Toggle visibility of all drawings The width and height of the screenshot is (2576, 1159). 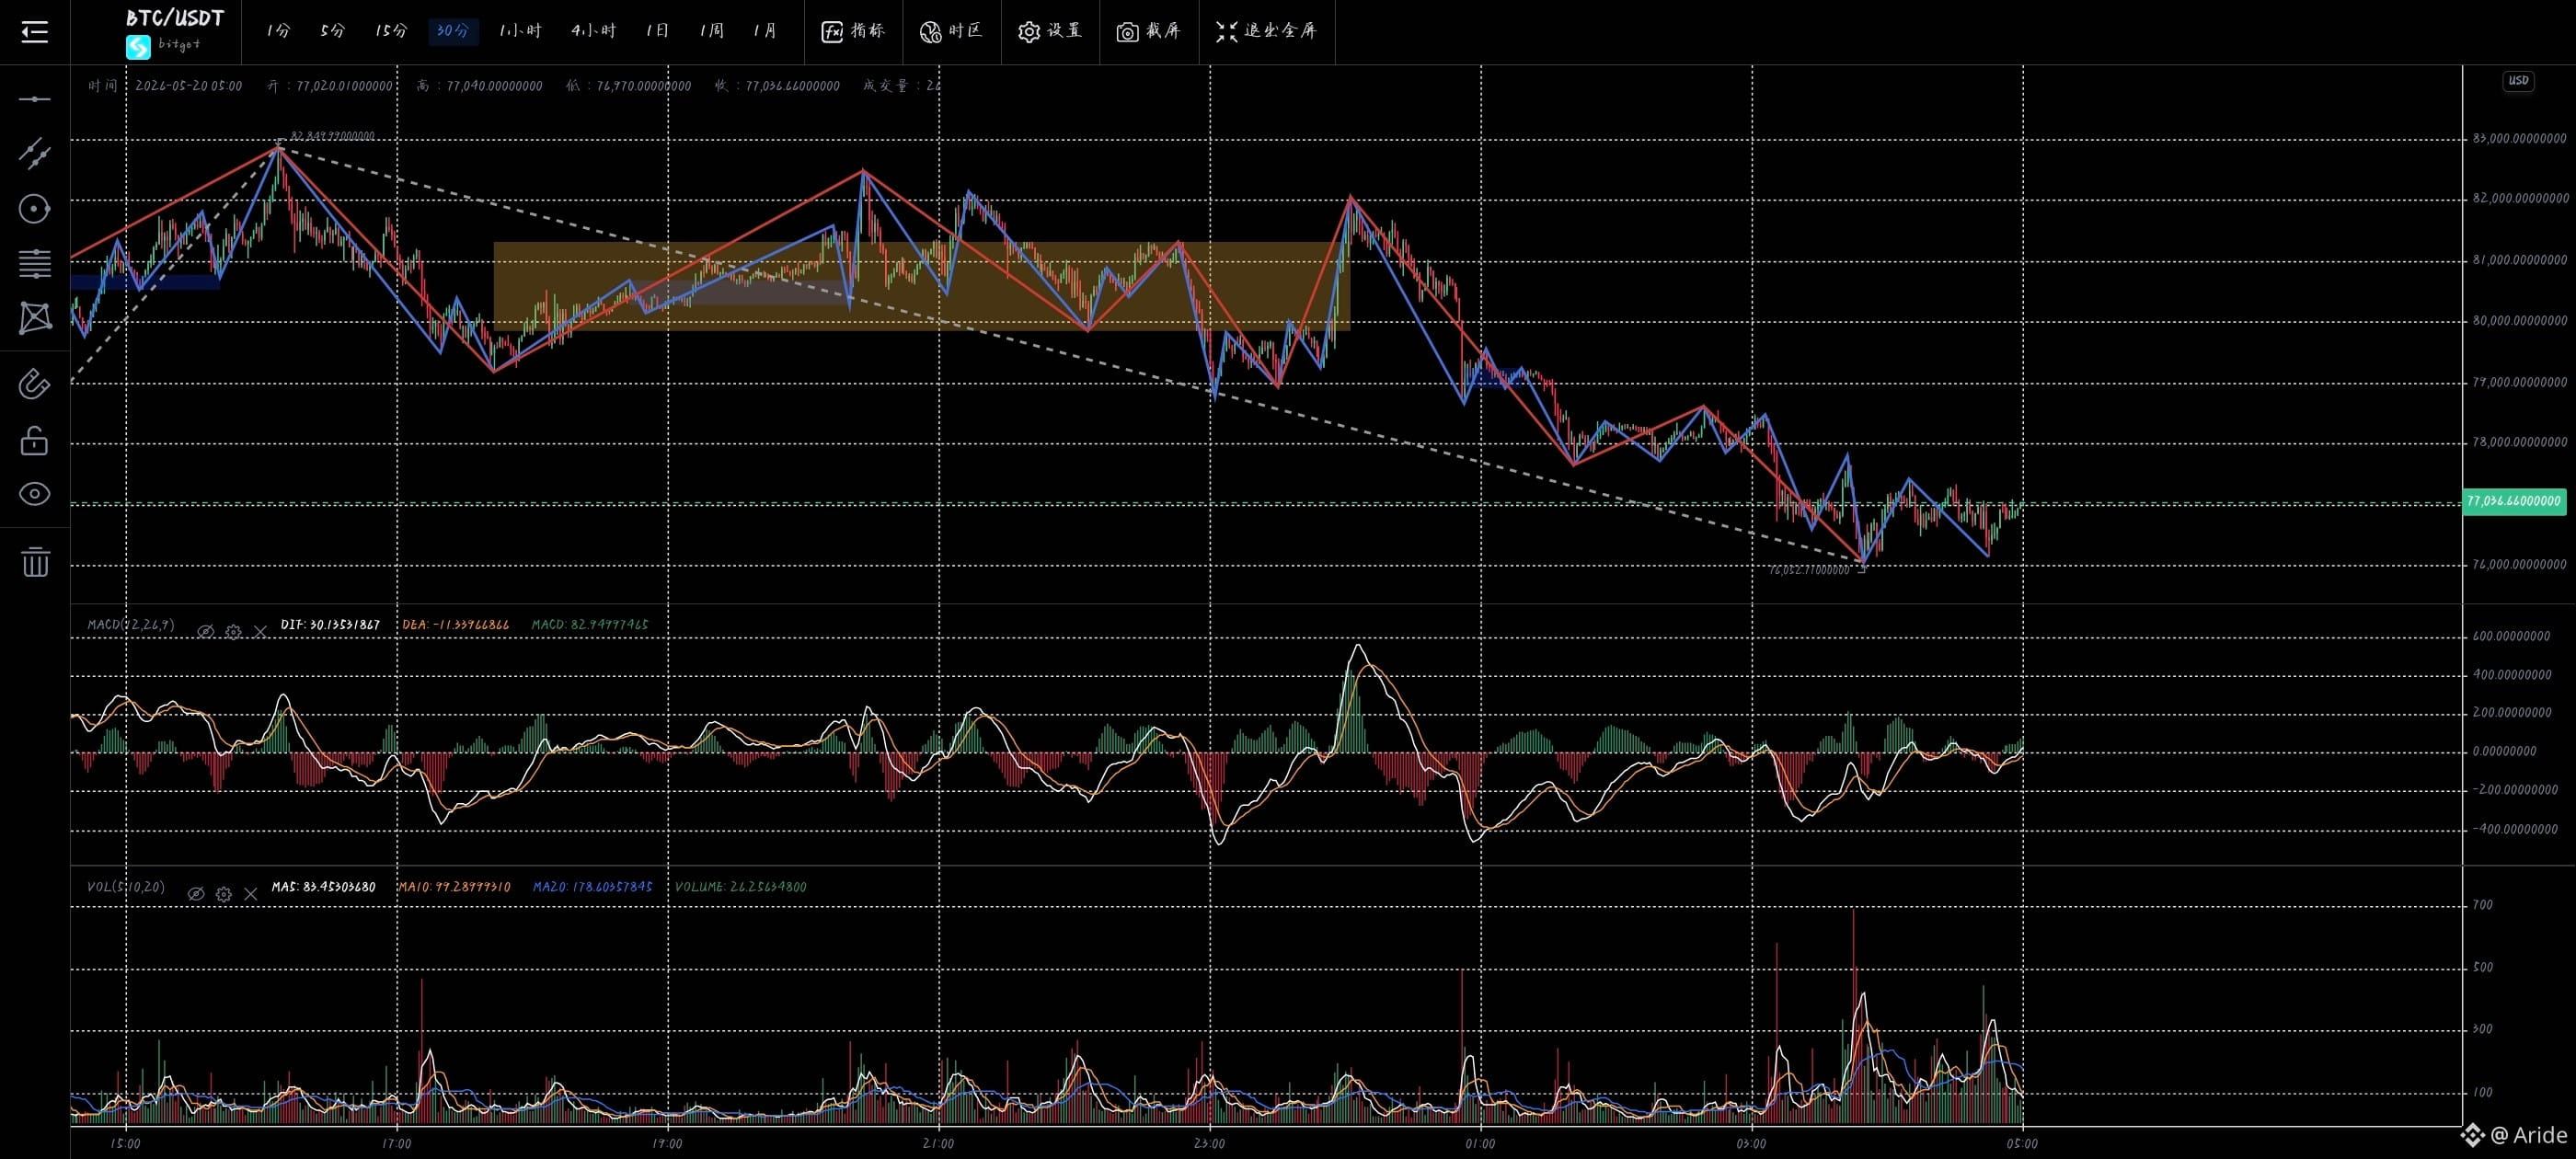pyautogui.click(x=35, y=494)
